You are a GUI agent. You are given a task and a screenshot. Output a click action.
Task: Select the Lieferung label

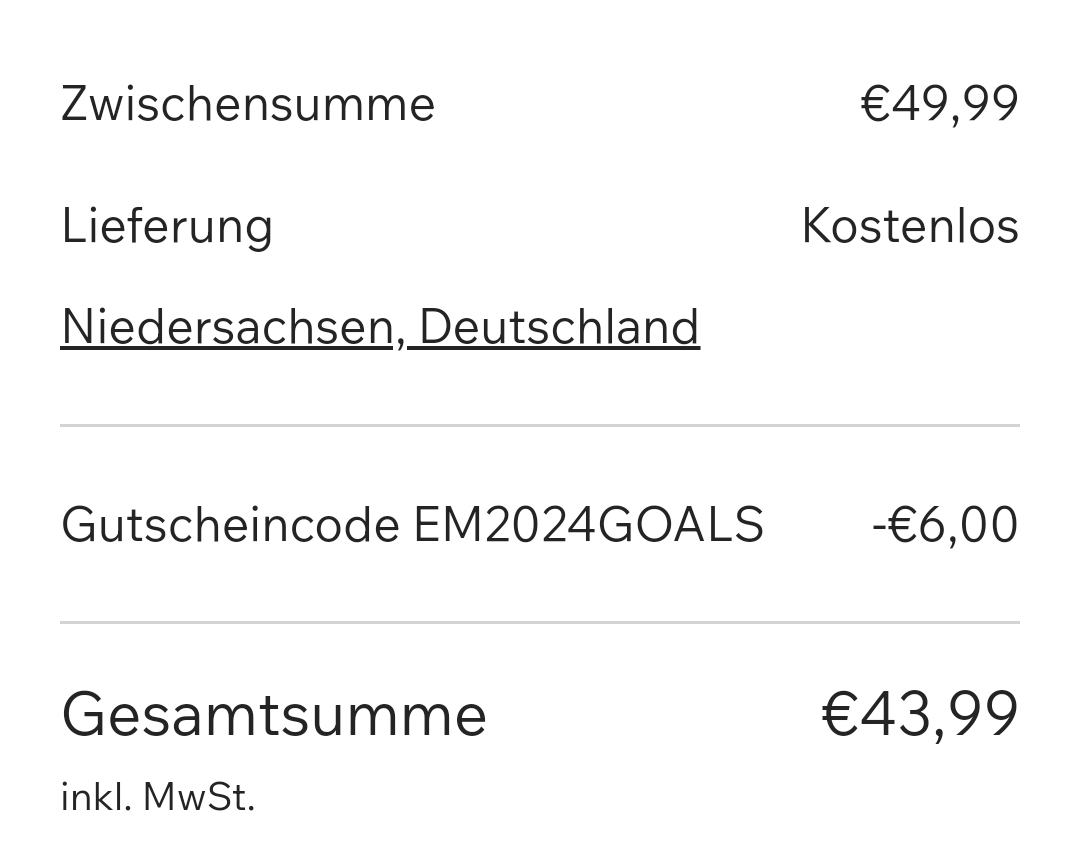coord(167,226)
